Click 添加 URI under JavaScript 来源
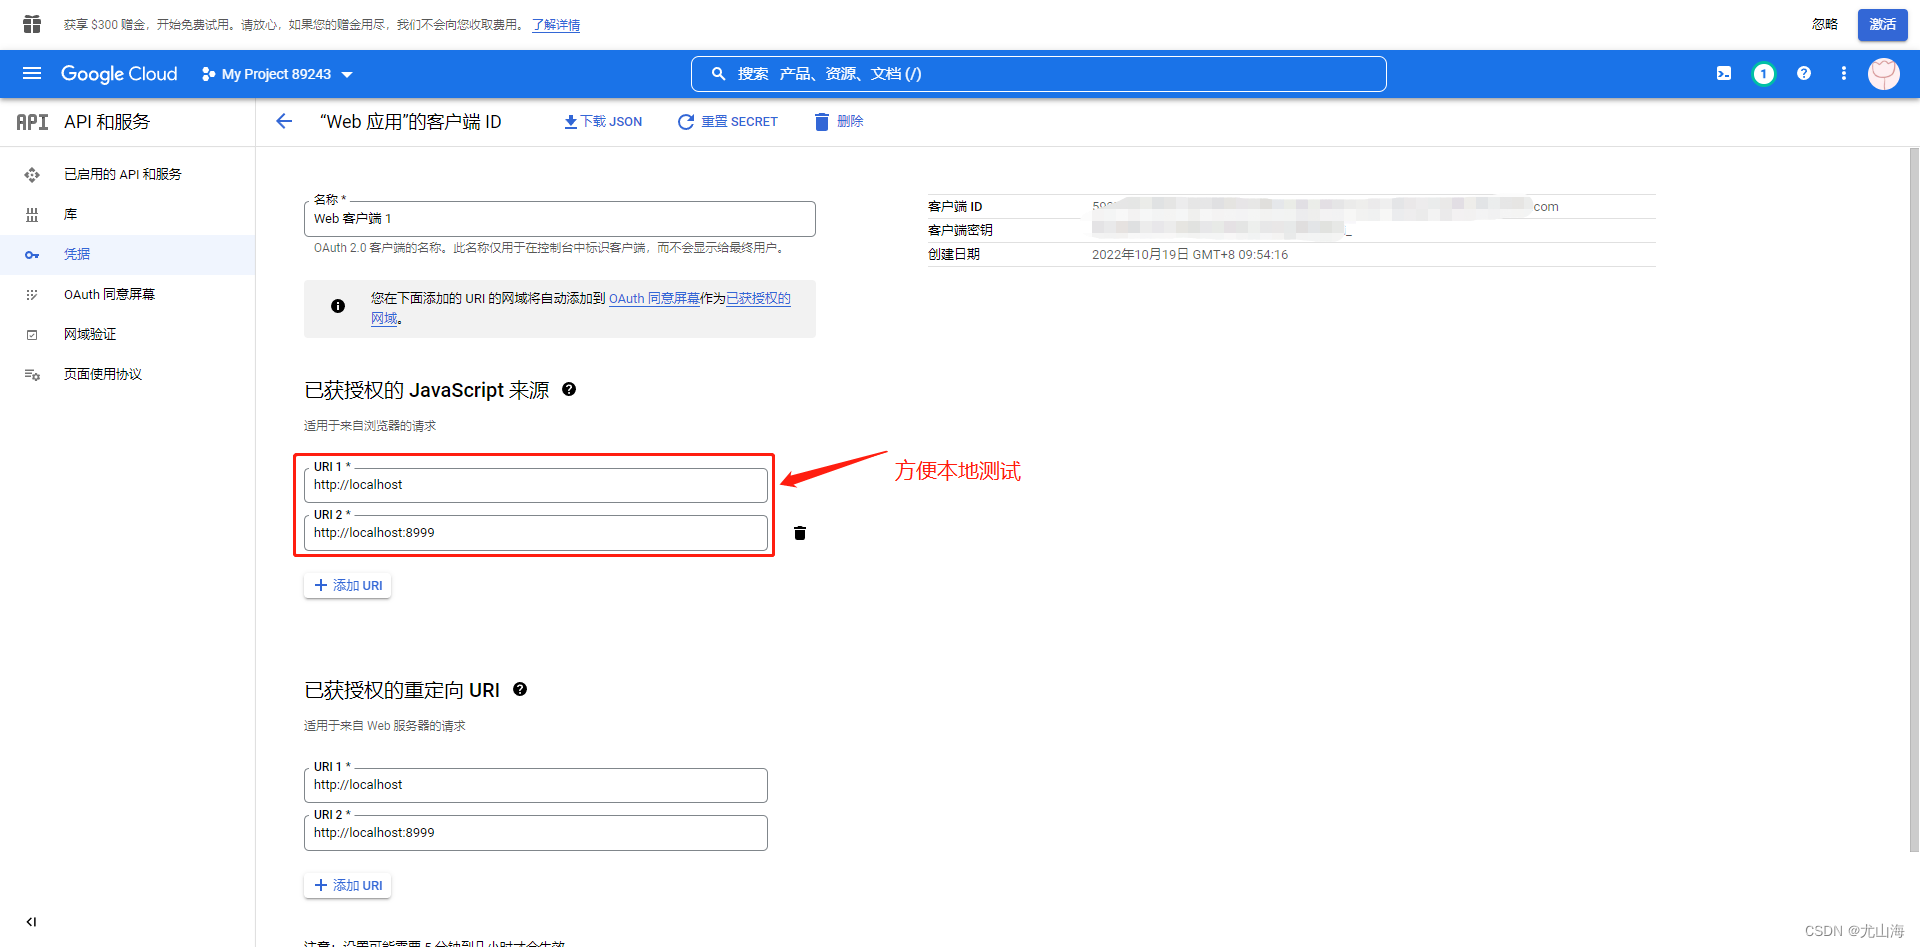Image resolution: width=1920 pixels, height=947 pixels. [x=347, y=585]
